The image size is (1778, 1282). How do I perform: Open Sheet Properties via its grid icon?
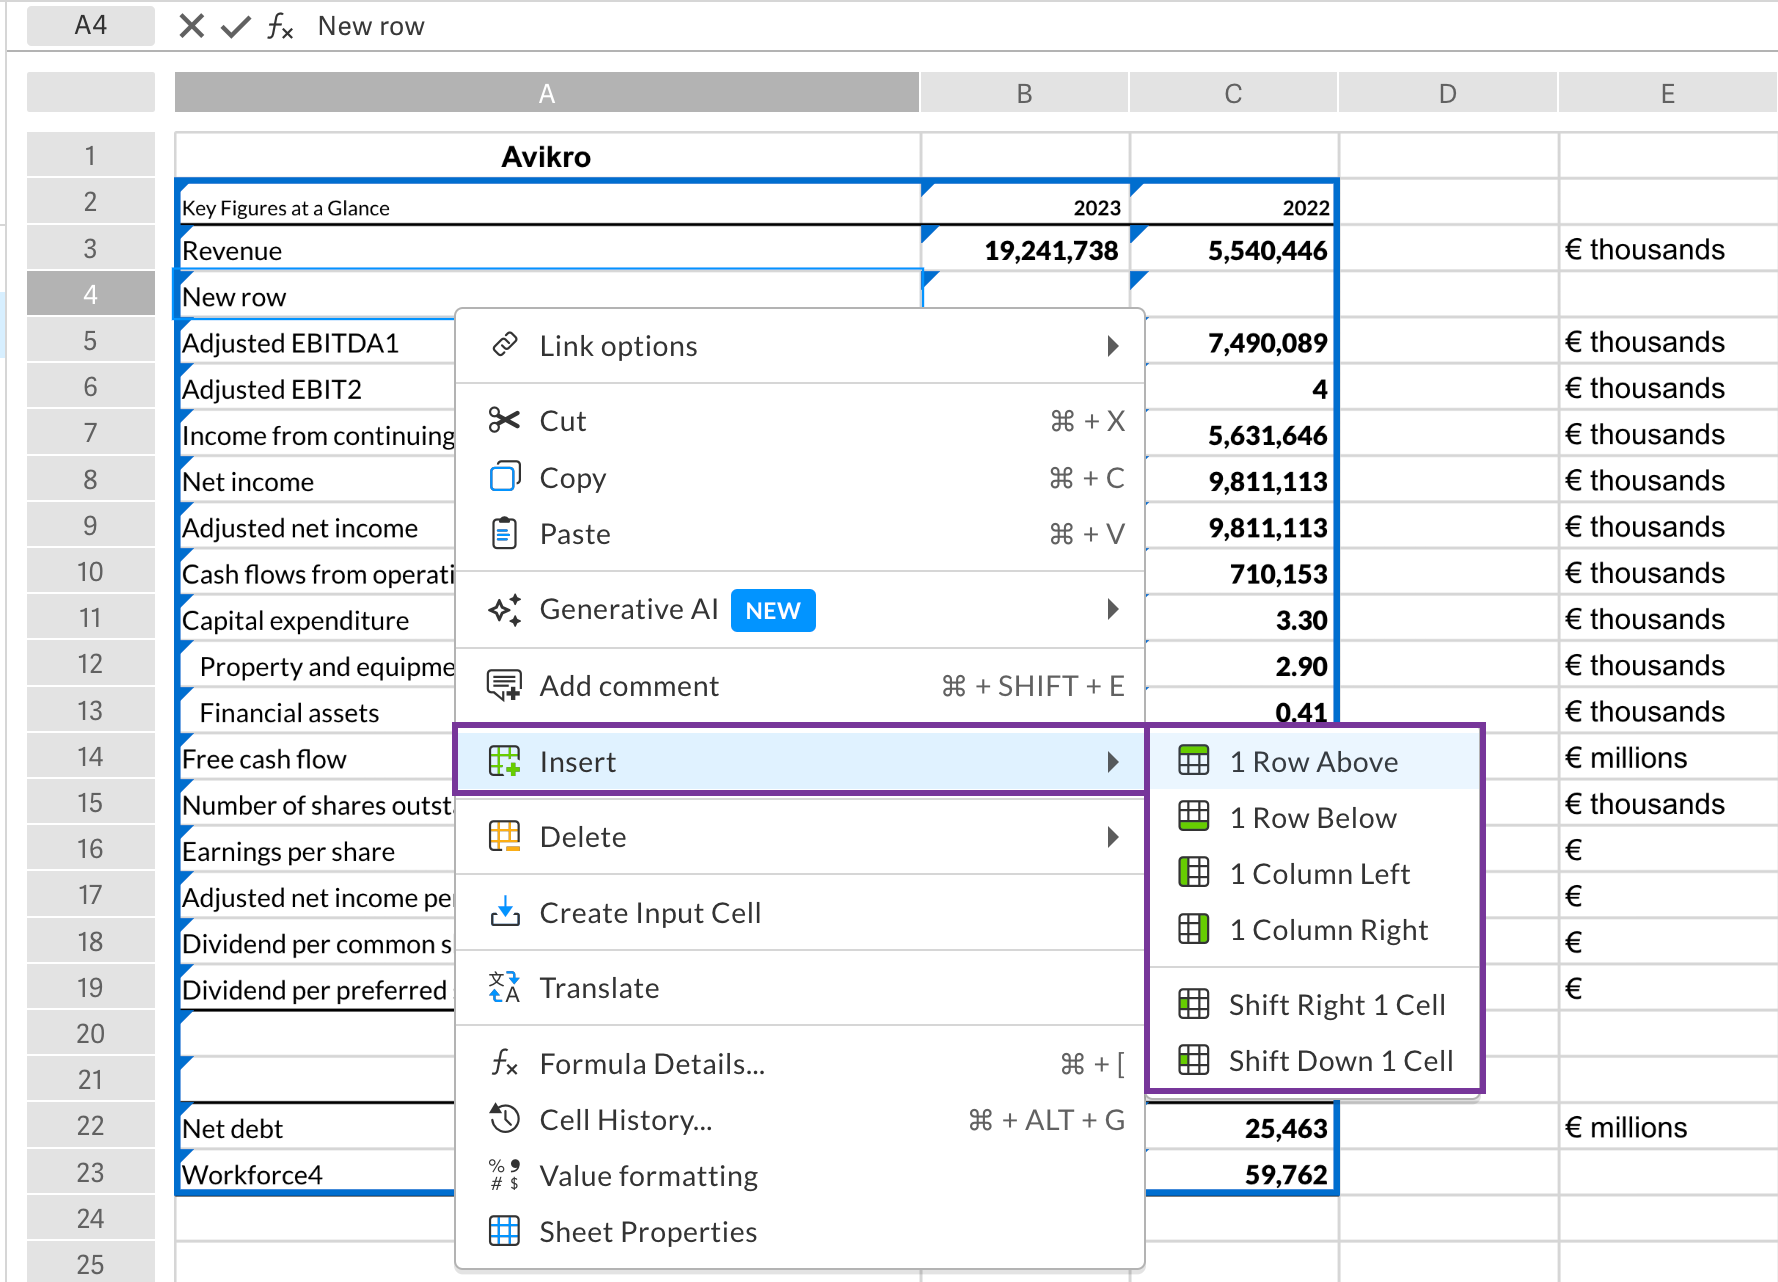(505, 1231)
